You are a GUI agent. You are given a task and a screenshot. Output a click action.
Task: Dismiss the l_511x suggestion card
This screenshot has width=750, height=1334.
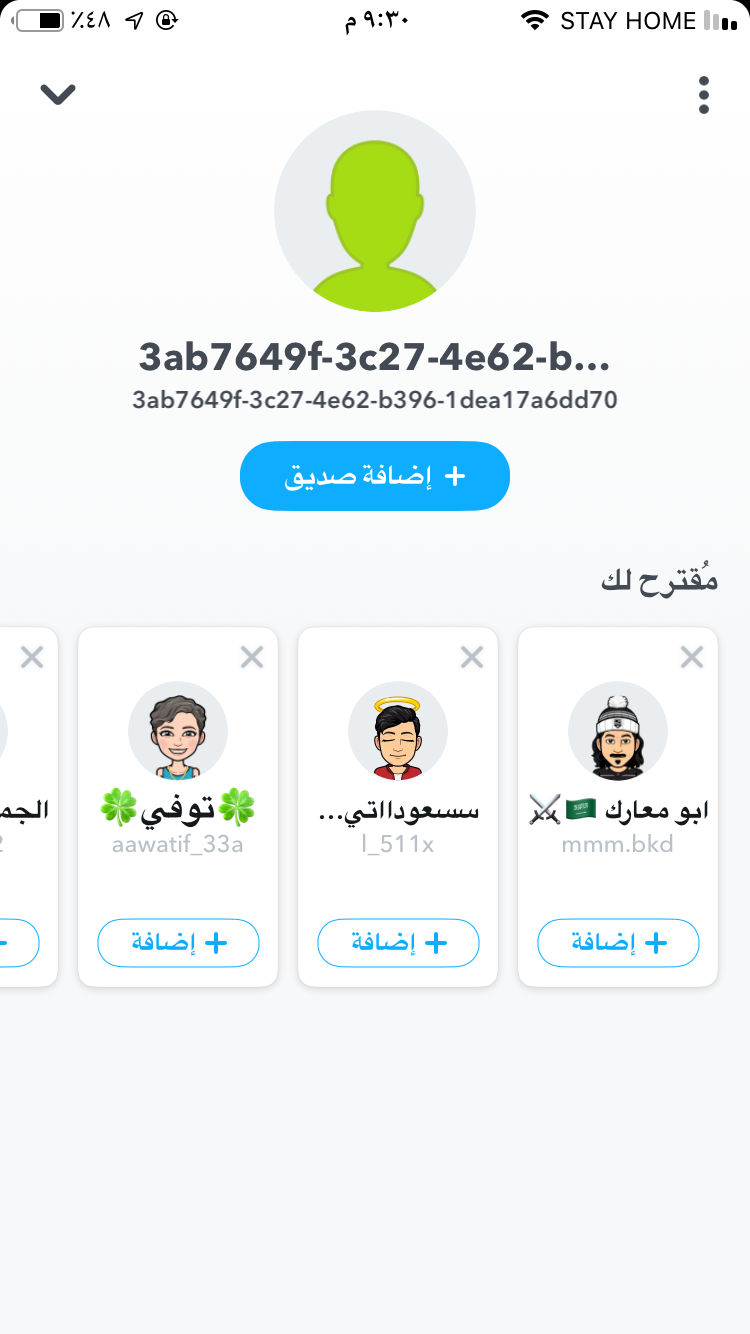coord(472,657)
